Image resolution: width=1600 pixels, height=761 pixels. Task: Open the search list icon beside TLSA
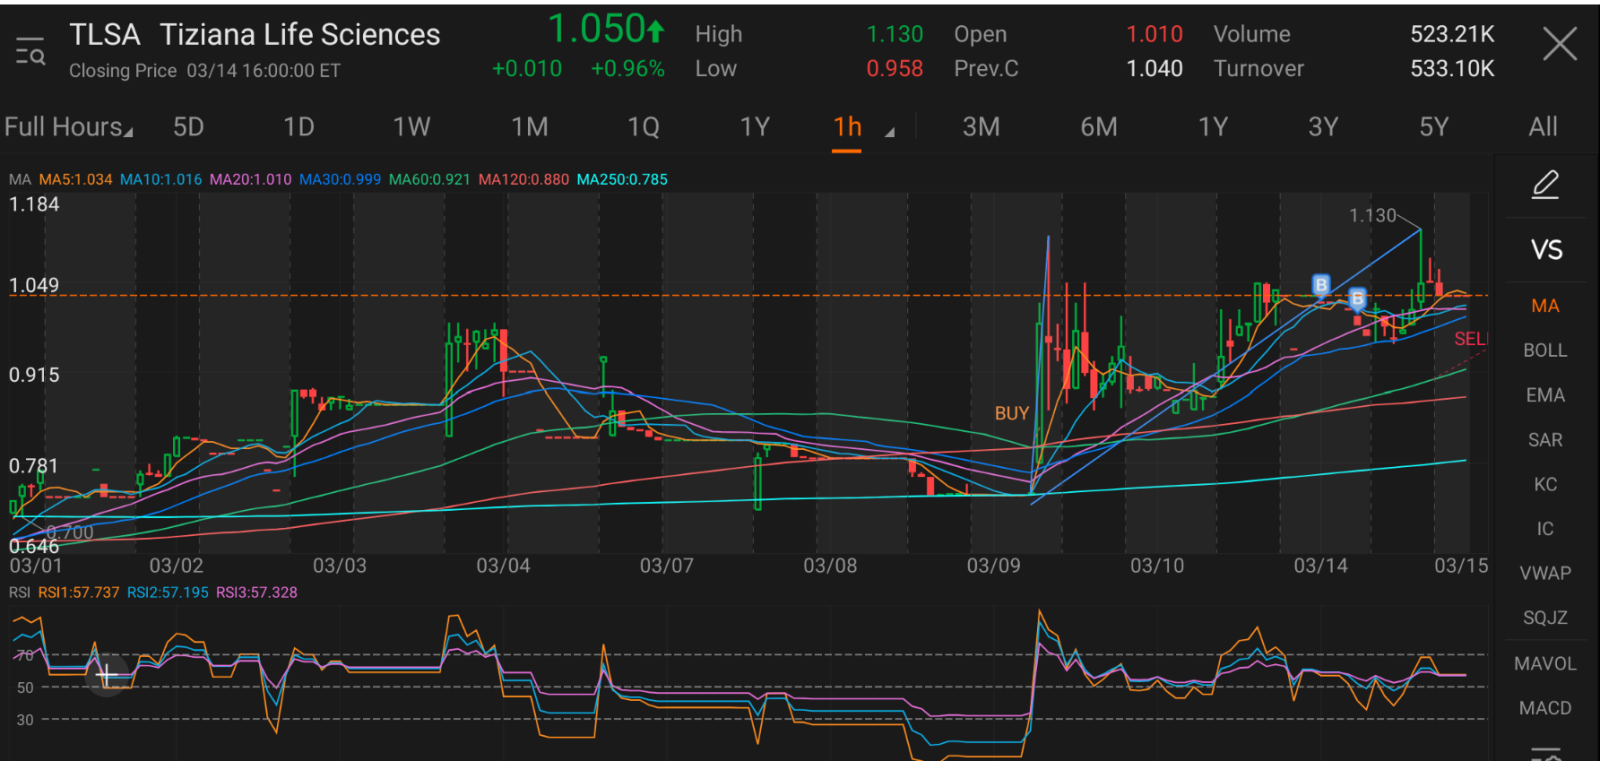[30, 51]
